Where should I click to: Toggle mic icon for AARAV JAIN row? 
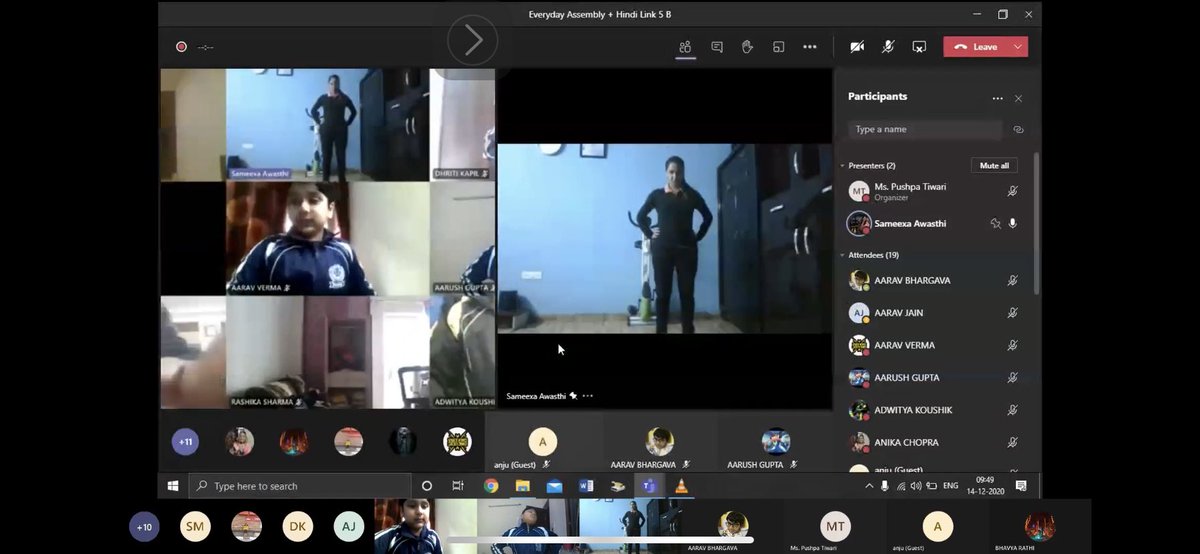1012,313
